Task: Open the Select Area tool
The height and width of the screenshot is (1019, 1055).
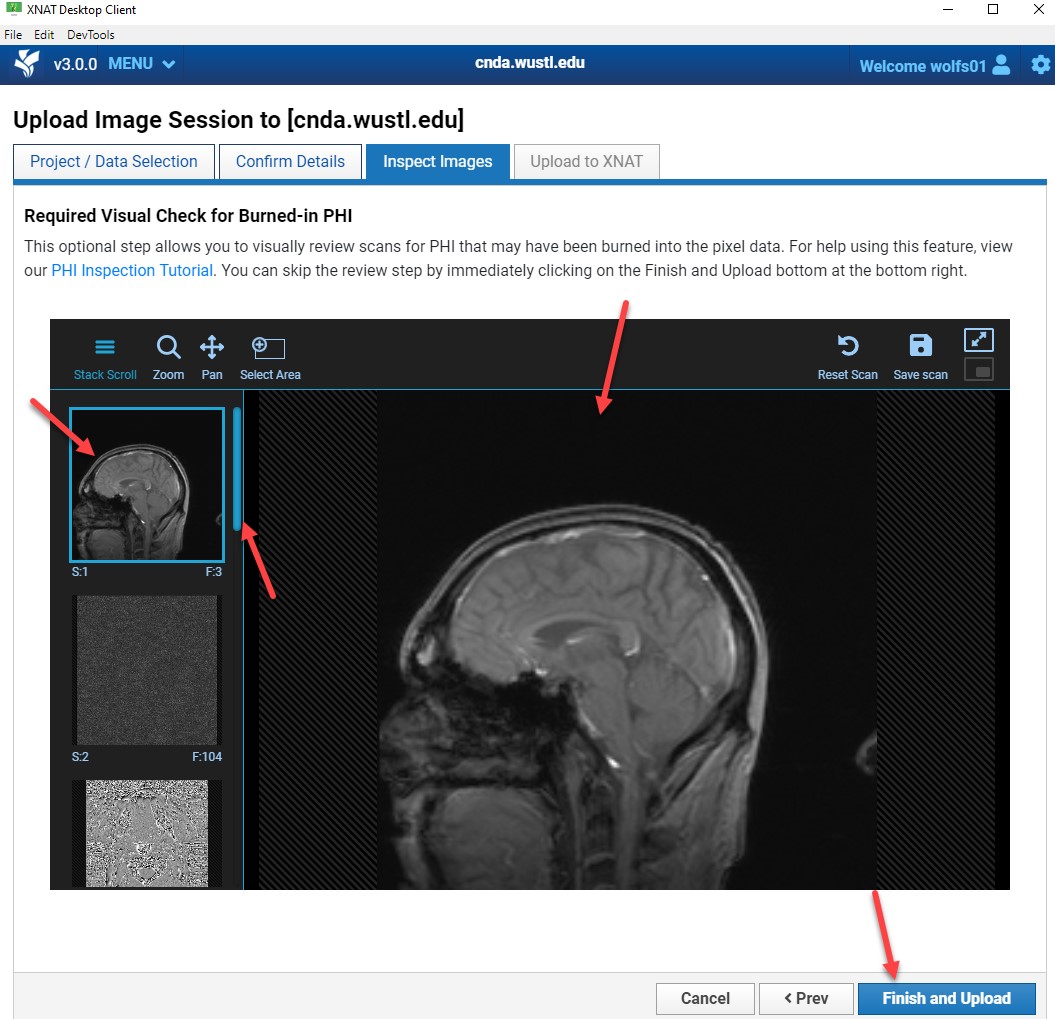Action: (268, 355)
